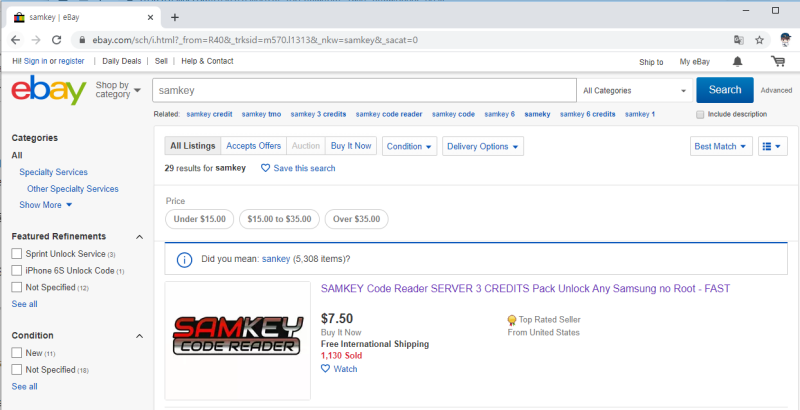Open Daily Deals menu link
The height and width of the screenshot is (410, 800).
pyautogui.click(x=121, y=61)
